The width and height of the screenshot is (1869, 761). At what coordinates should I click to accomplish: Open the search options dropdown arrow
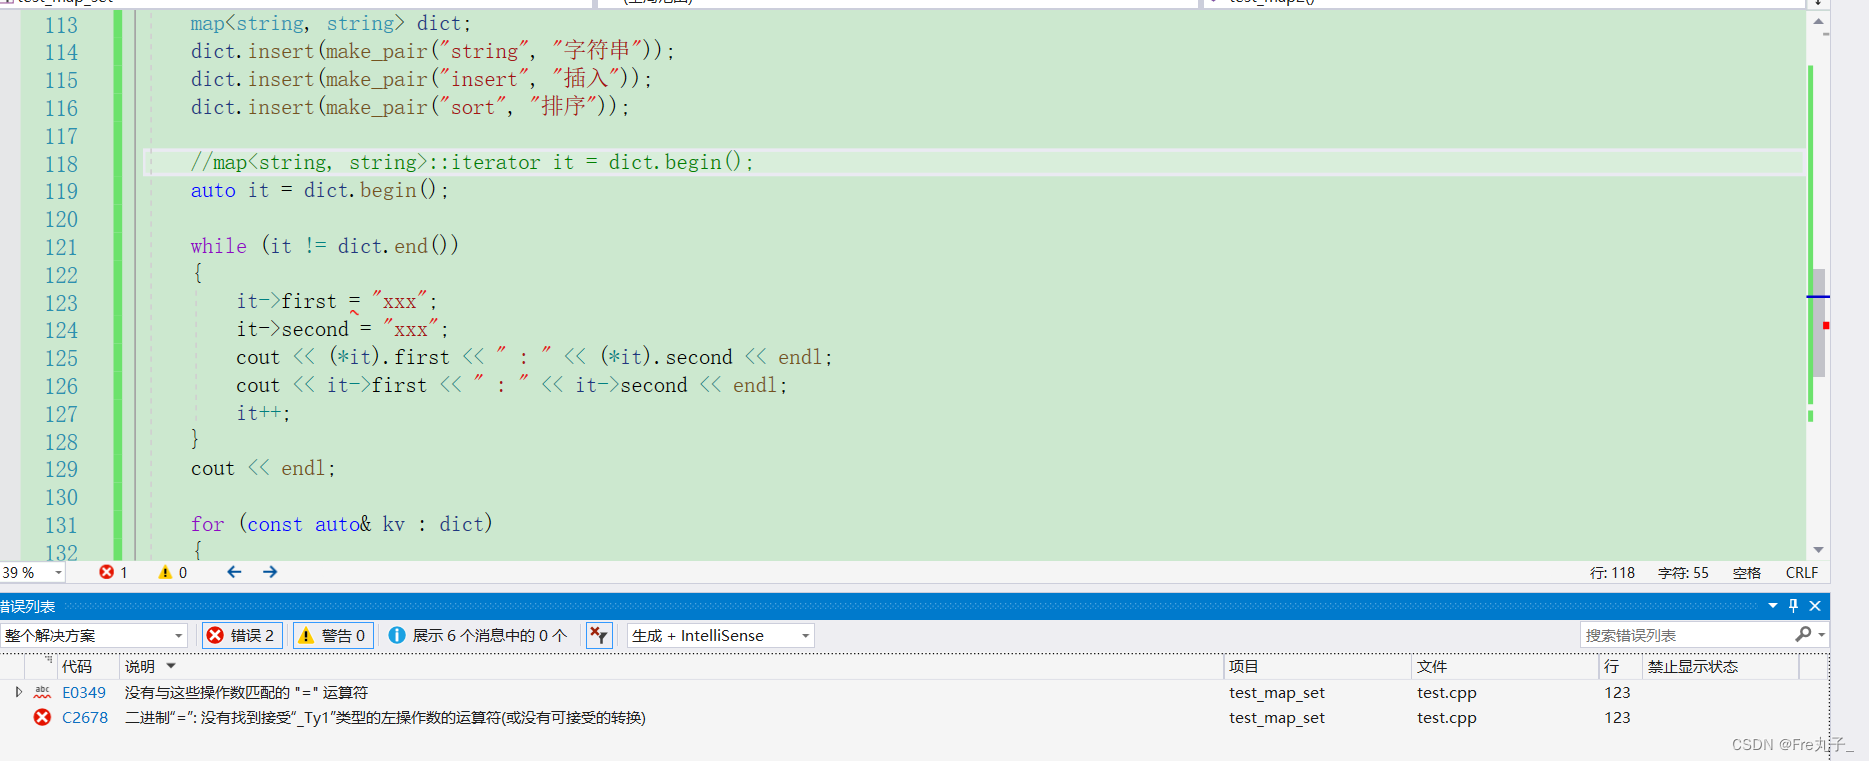1822,635
